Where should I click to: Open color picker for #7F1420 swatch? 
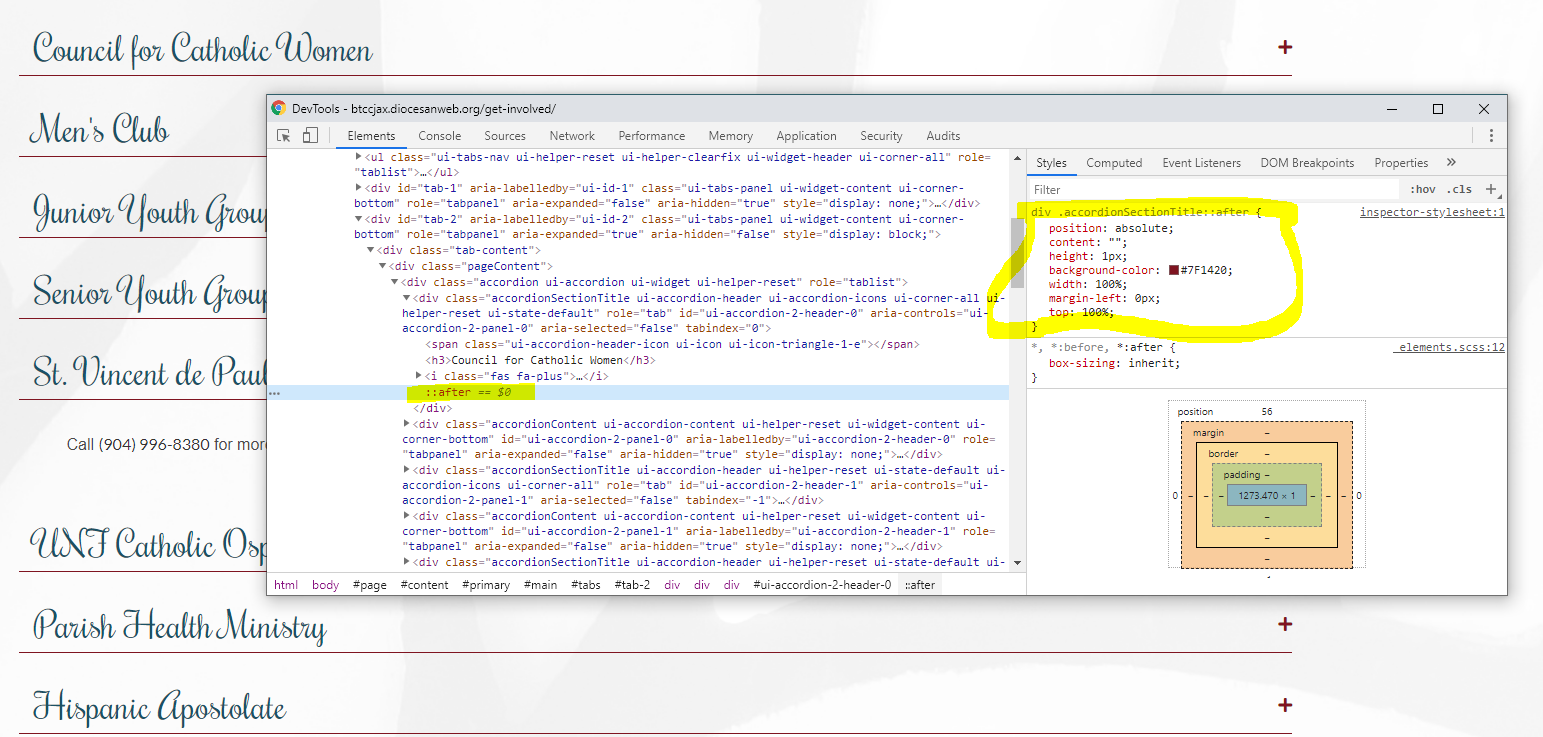point(1174,270)
